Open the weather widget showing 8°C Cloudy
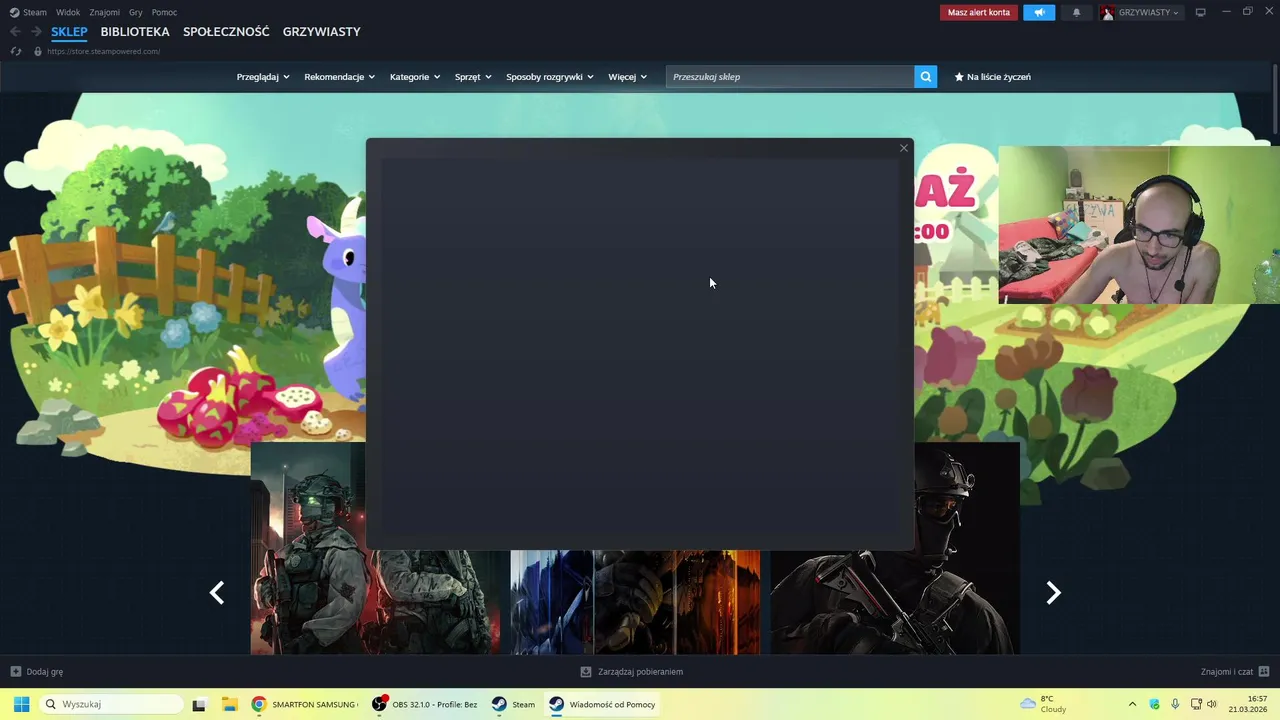The height and width of the screenshot is (720, 1280). click(1043, 704)
